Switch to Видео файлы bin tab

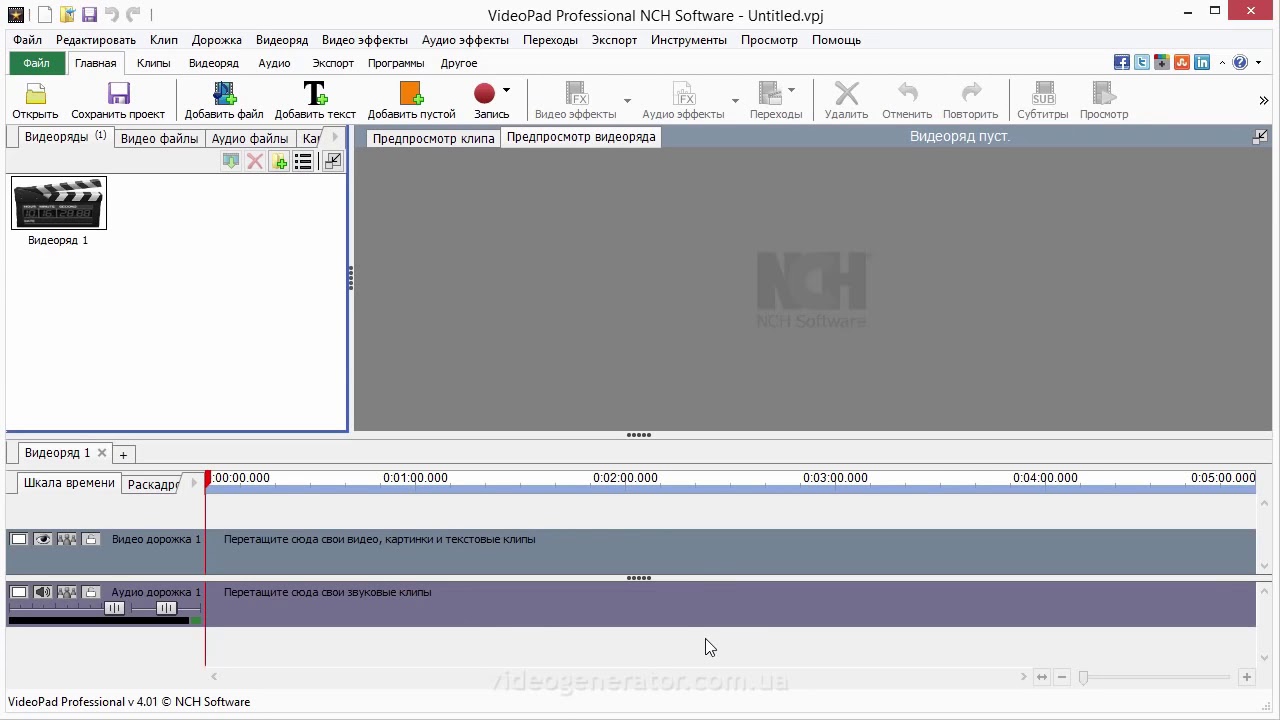(x=159, y=138)
